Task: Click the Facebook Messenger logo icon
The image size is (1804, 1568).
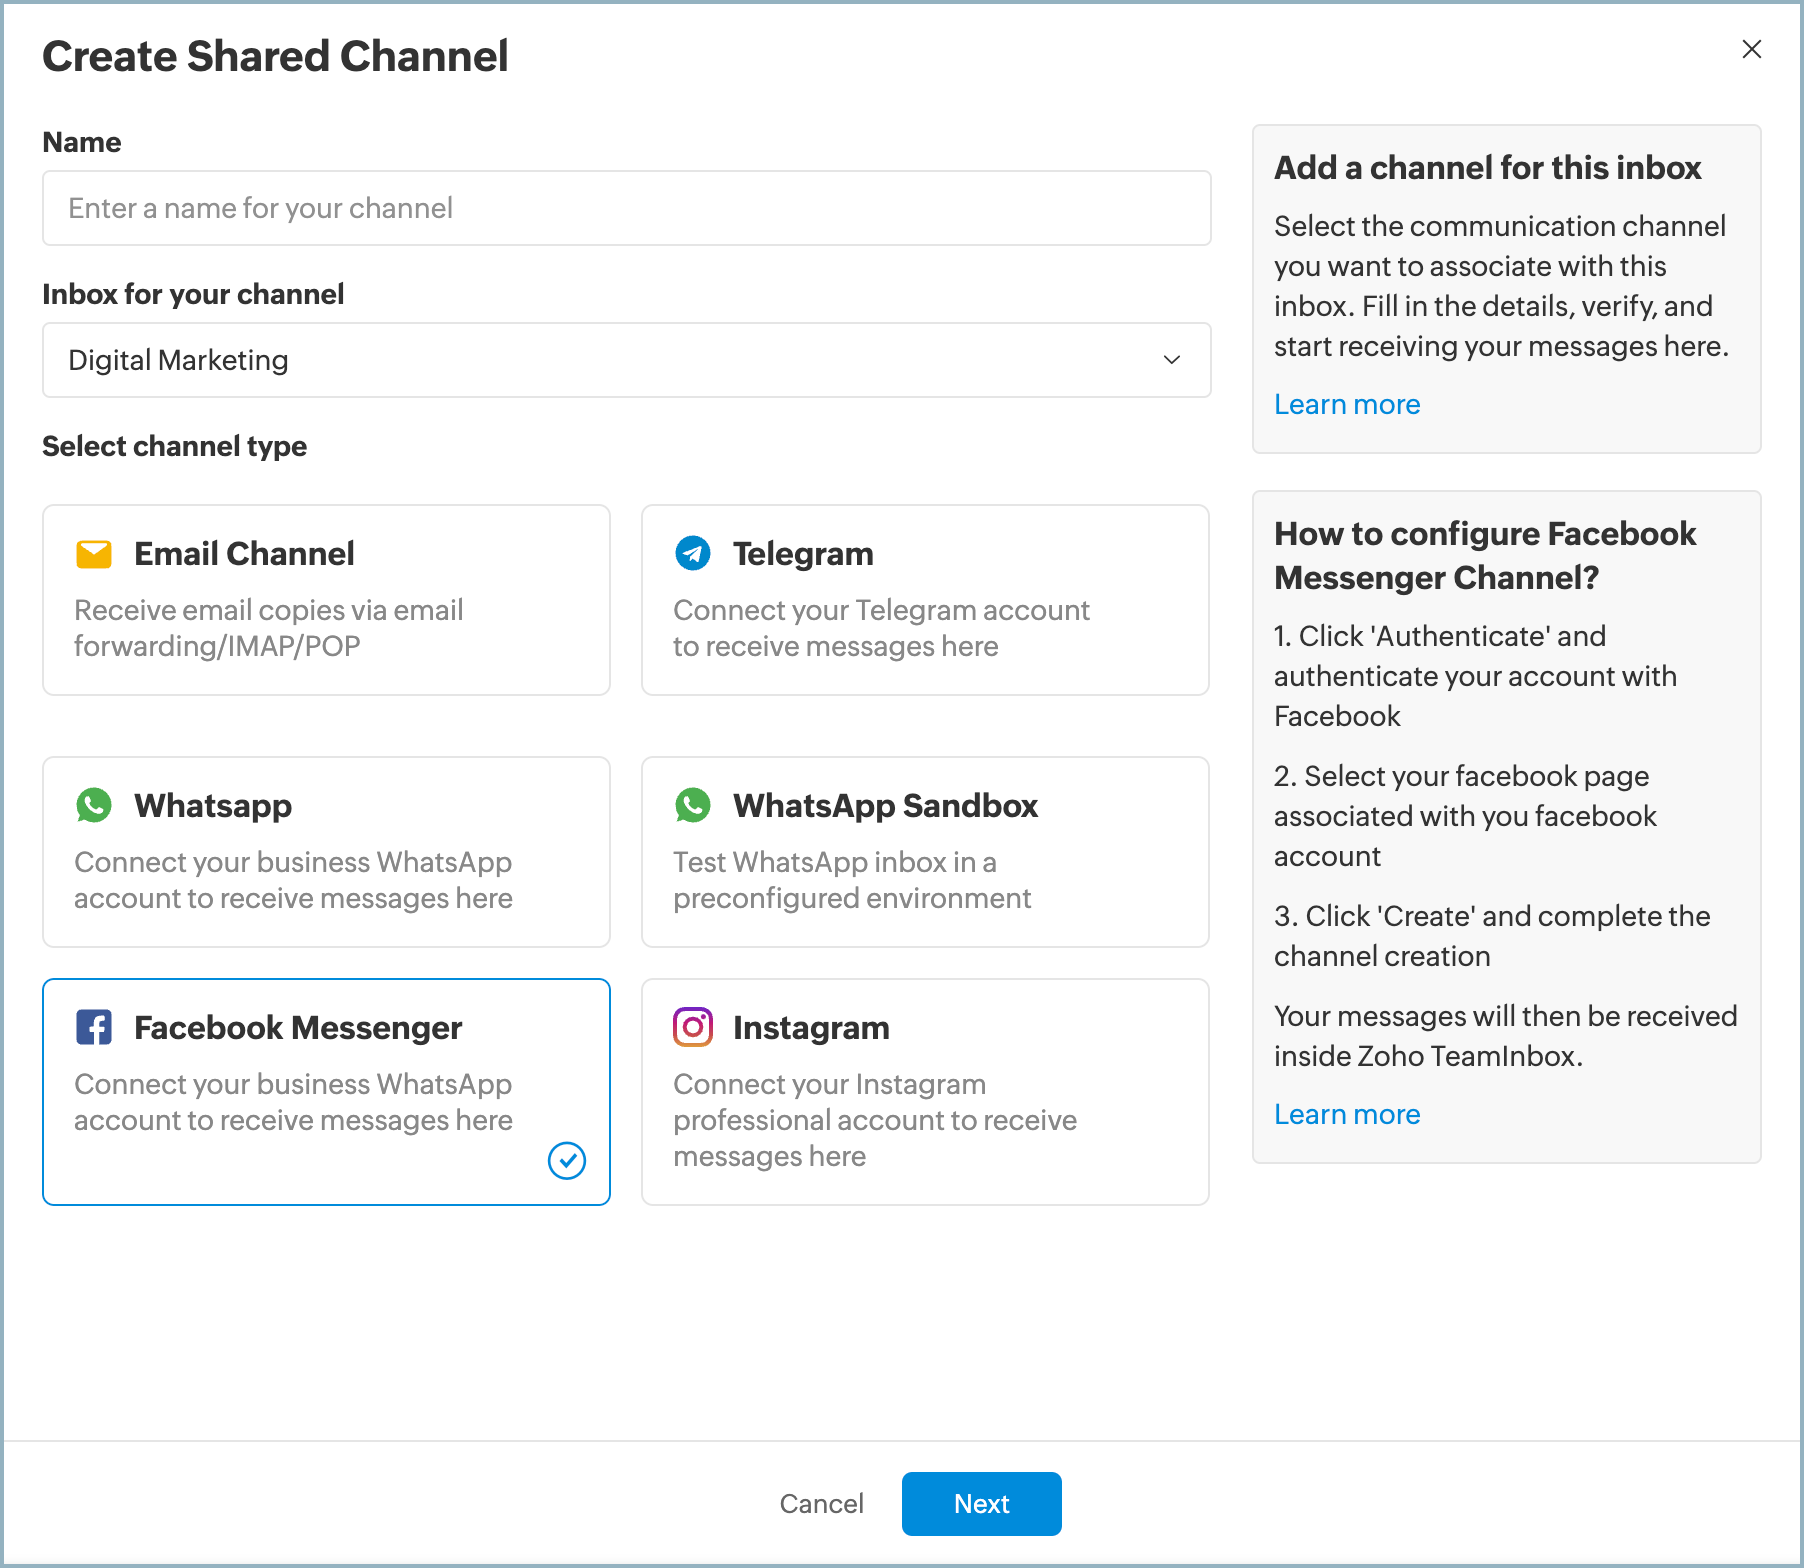Action: pyautogui.click(x=94, y=1027)
